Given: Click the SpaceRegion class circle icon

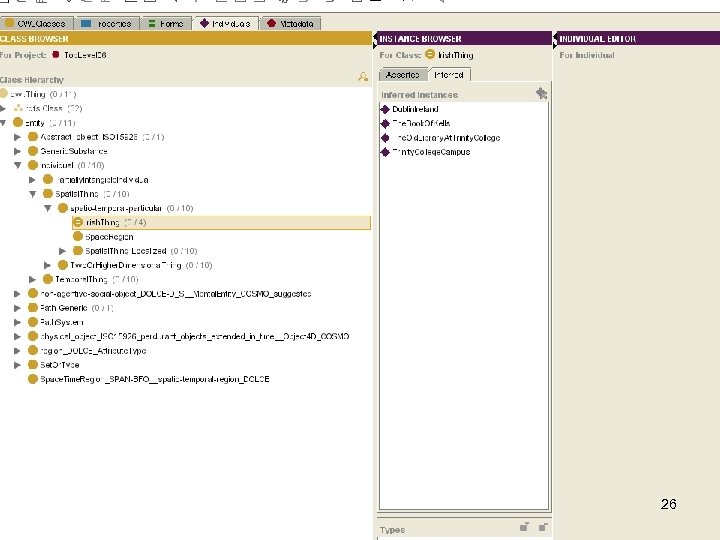Looking at the screenshot, I should [x=78, y=236].
